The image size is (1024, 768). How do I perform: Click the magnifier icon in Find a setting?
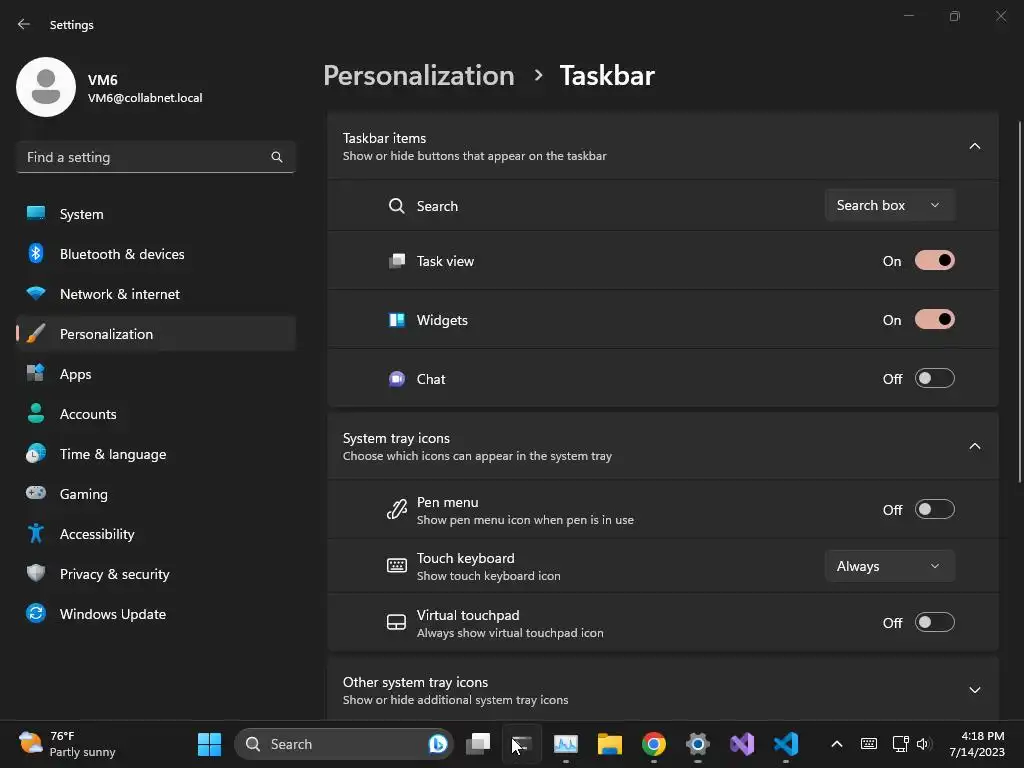pos(277,157)
